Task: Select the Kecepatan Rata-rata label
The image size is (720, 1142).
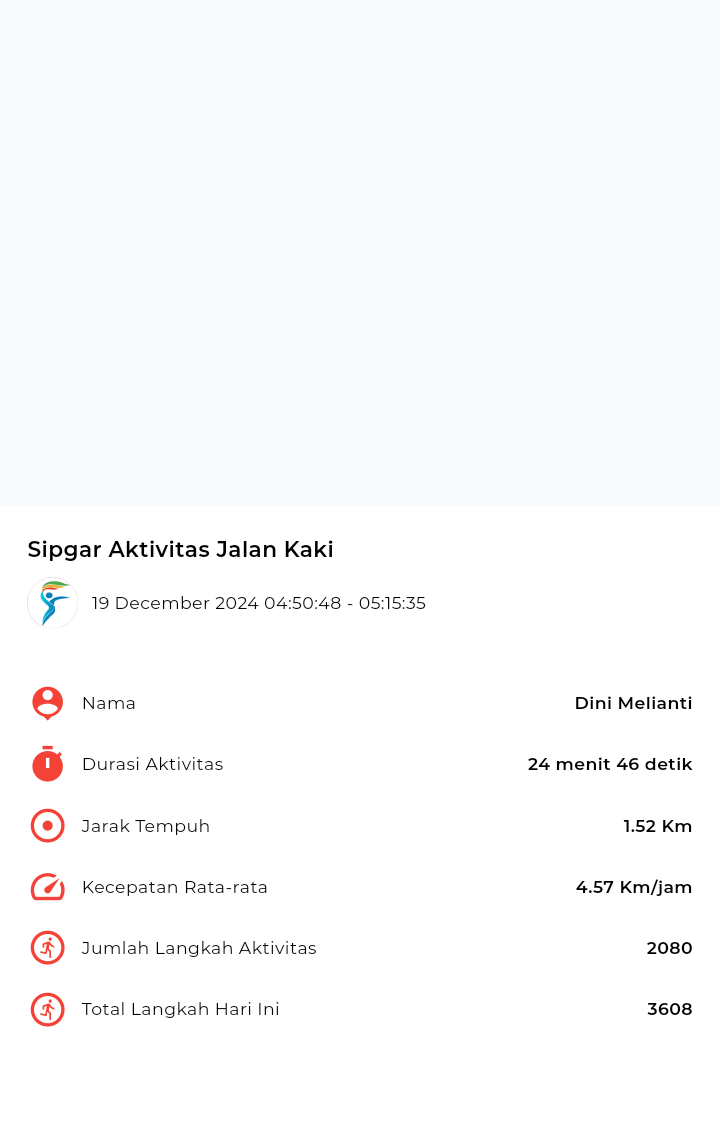Action: (175, 887)
